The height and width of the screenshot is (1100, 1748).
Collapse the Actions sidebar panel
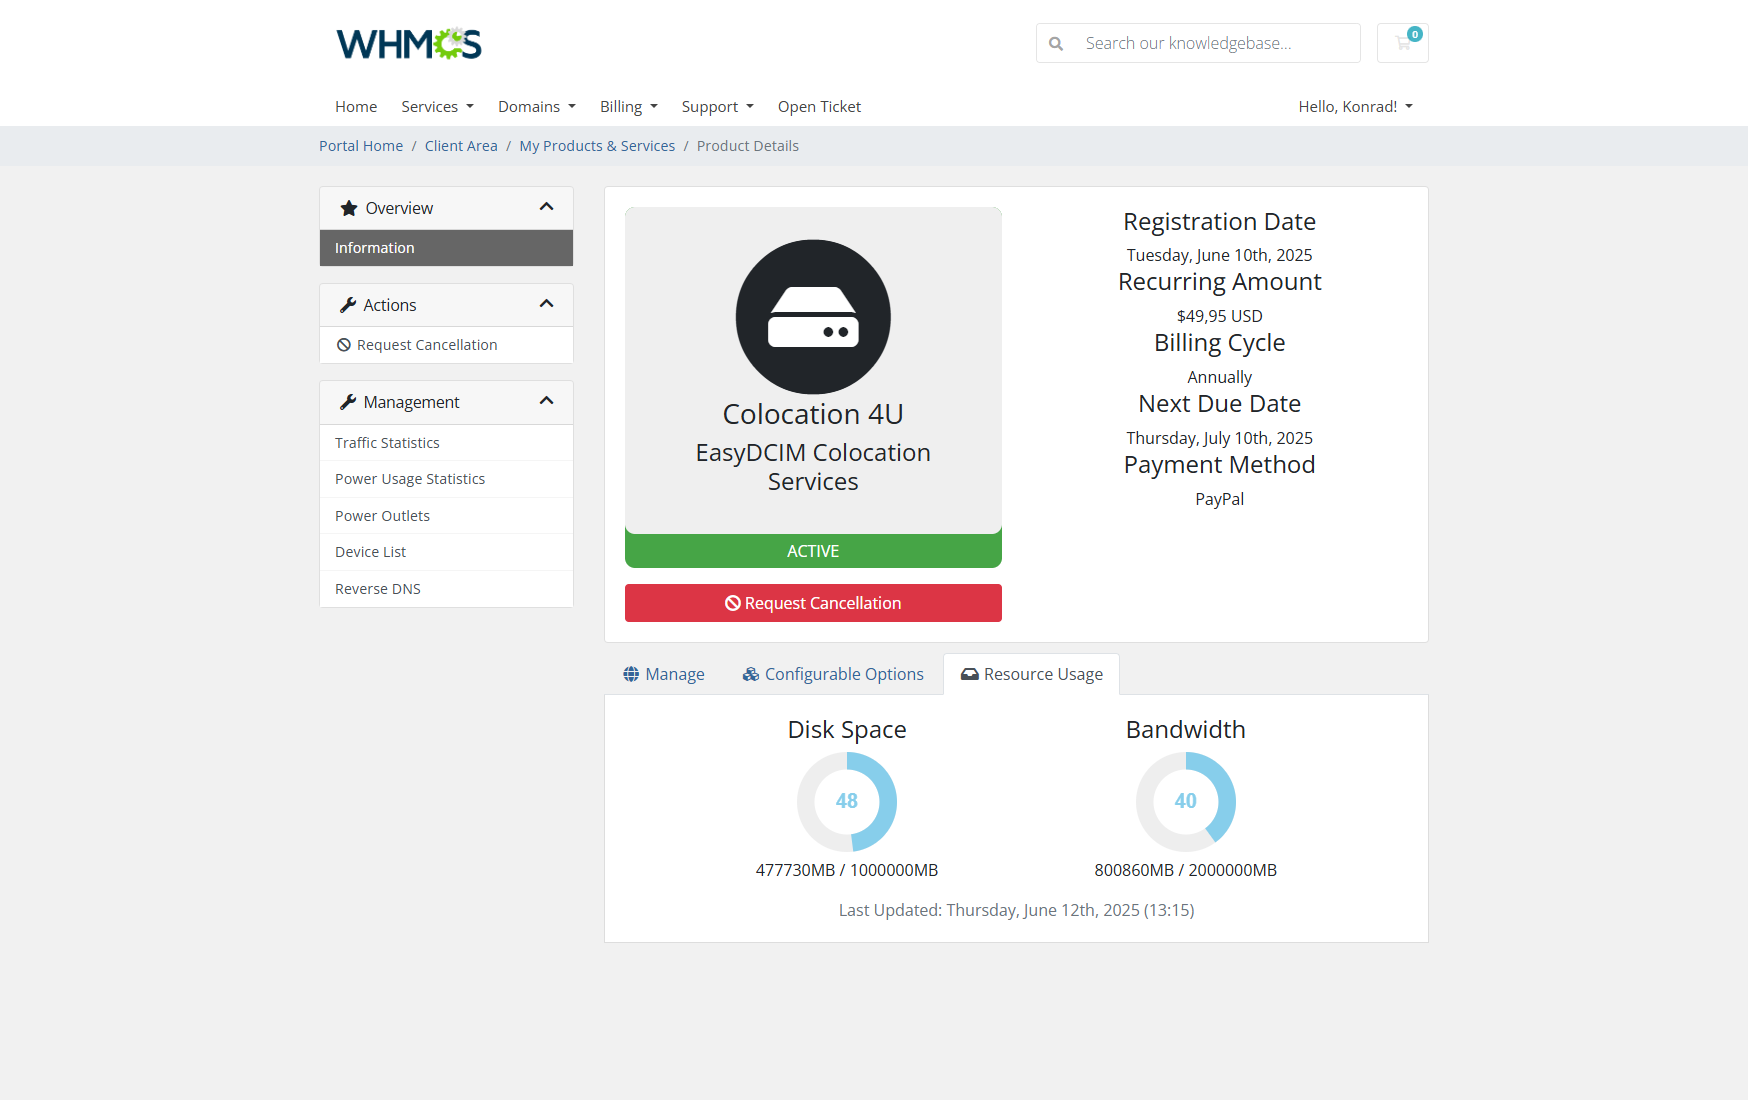tap(546, 304)
